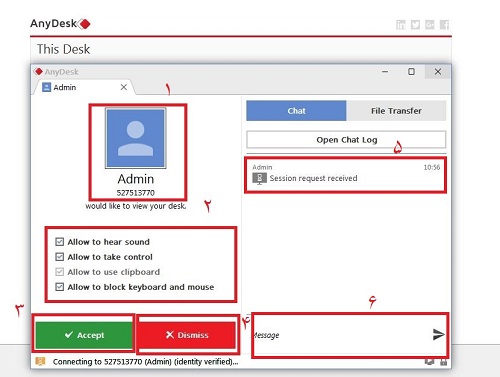Switch to the Chat tab
The height and width of the screenshot is (377, 500).
click(x=296, y=111)
